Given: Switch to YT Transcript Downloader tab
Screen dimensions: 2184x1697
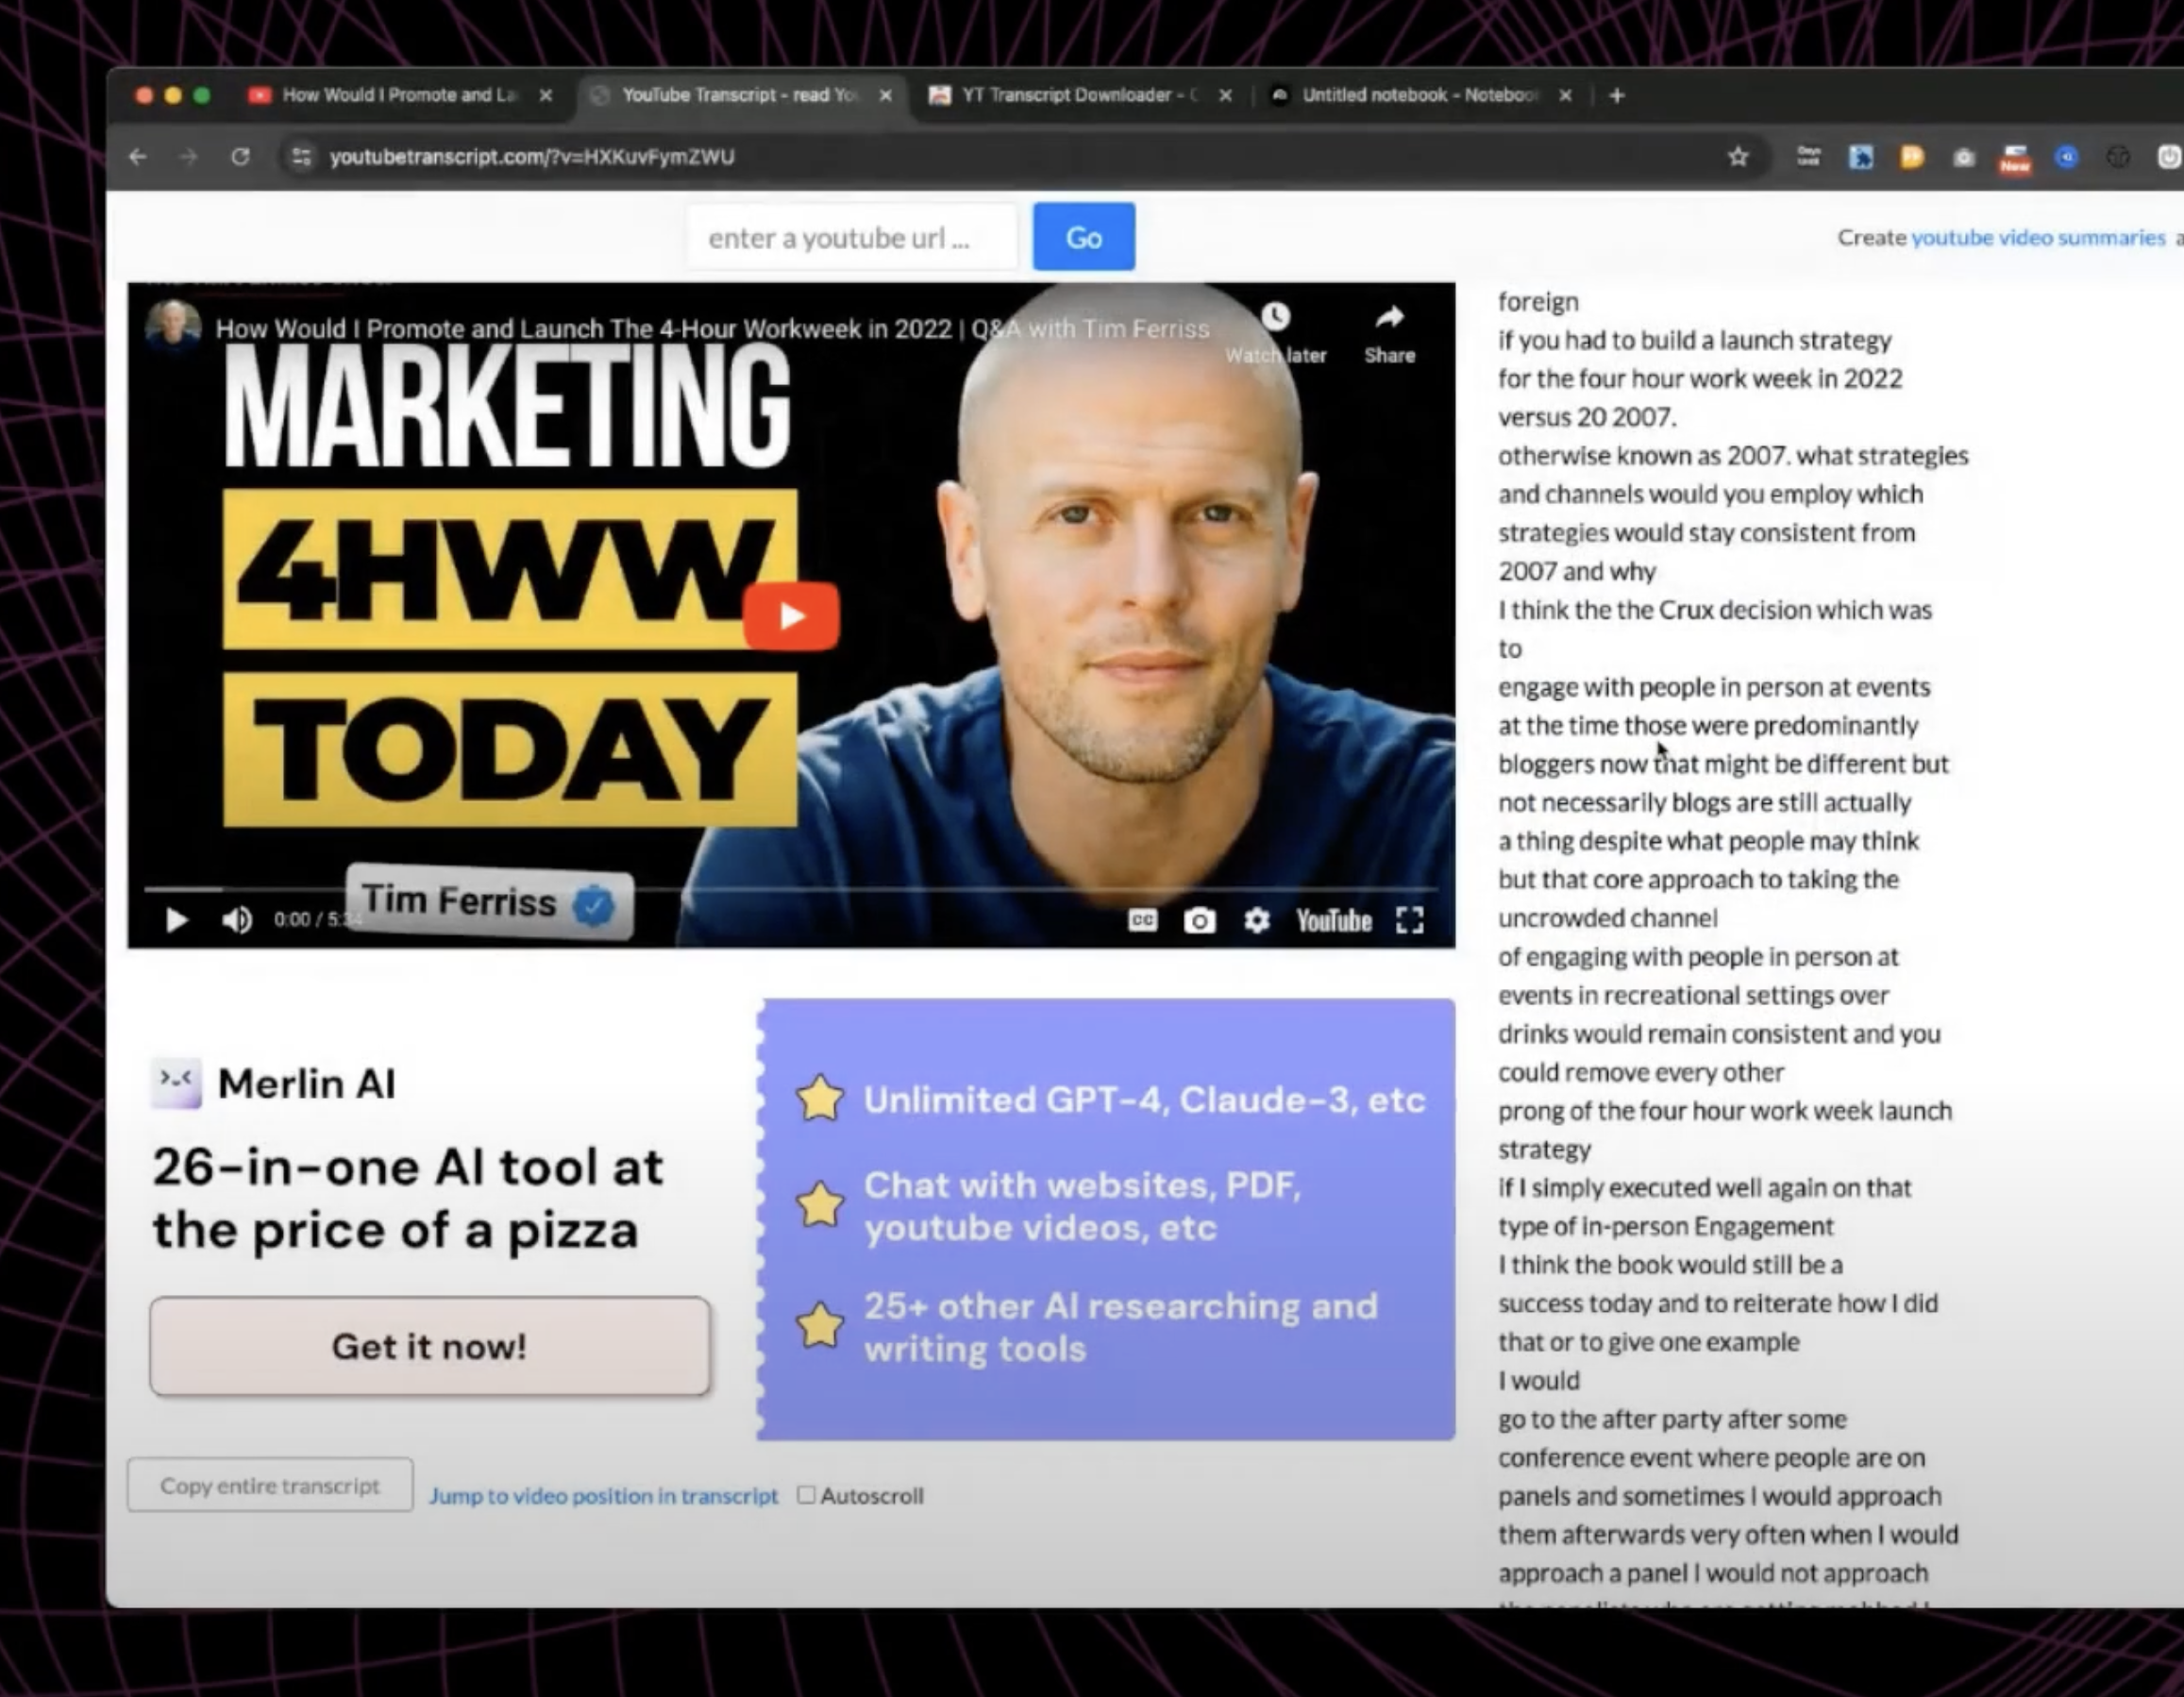Looking at the screenshot, I should [x=1067, y=95].
